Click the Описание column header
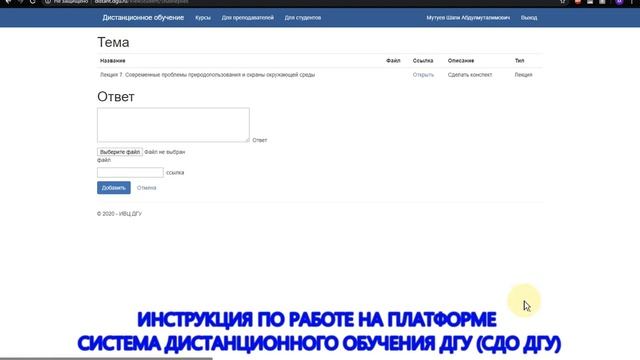The height and width of the screenshot is (360, 640). pos(461,60)
